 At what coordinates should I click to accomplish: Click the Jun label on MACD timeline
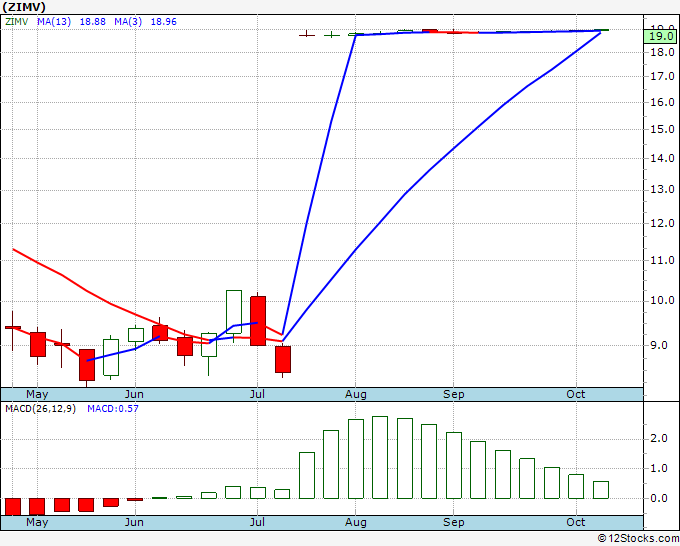click(134, 522)
